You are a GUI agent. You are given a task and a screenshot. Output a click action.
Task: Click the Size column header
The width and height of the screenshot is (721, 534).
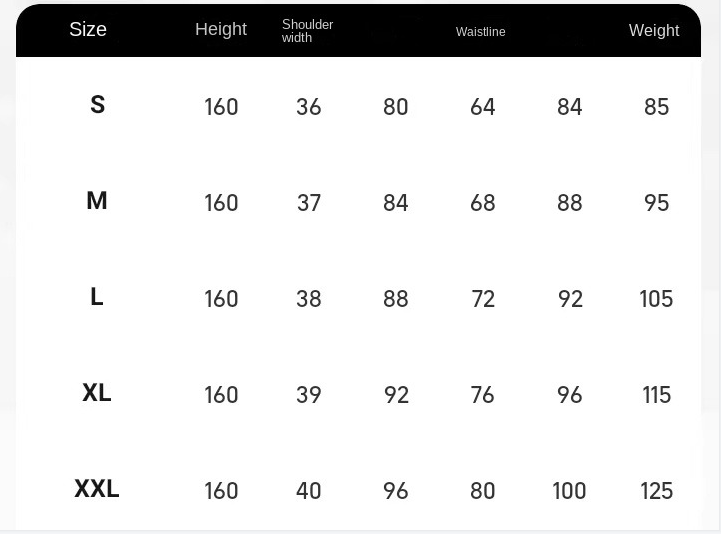click(88, 29)
